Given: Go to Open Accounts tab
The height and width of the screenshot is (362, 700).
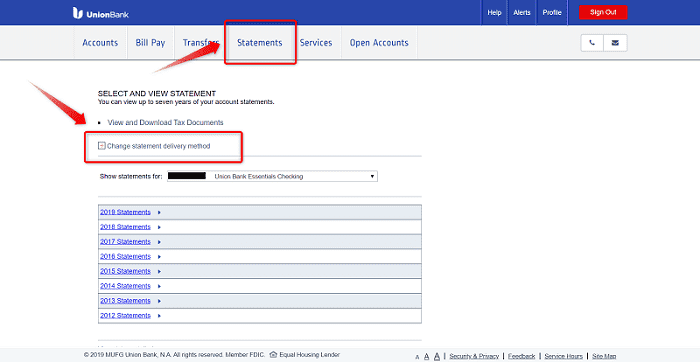Looking at the screenshot, I should click(x=379, y=43).
